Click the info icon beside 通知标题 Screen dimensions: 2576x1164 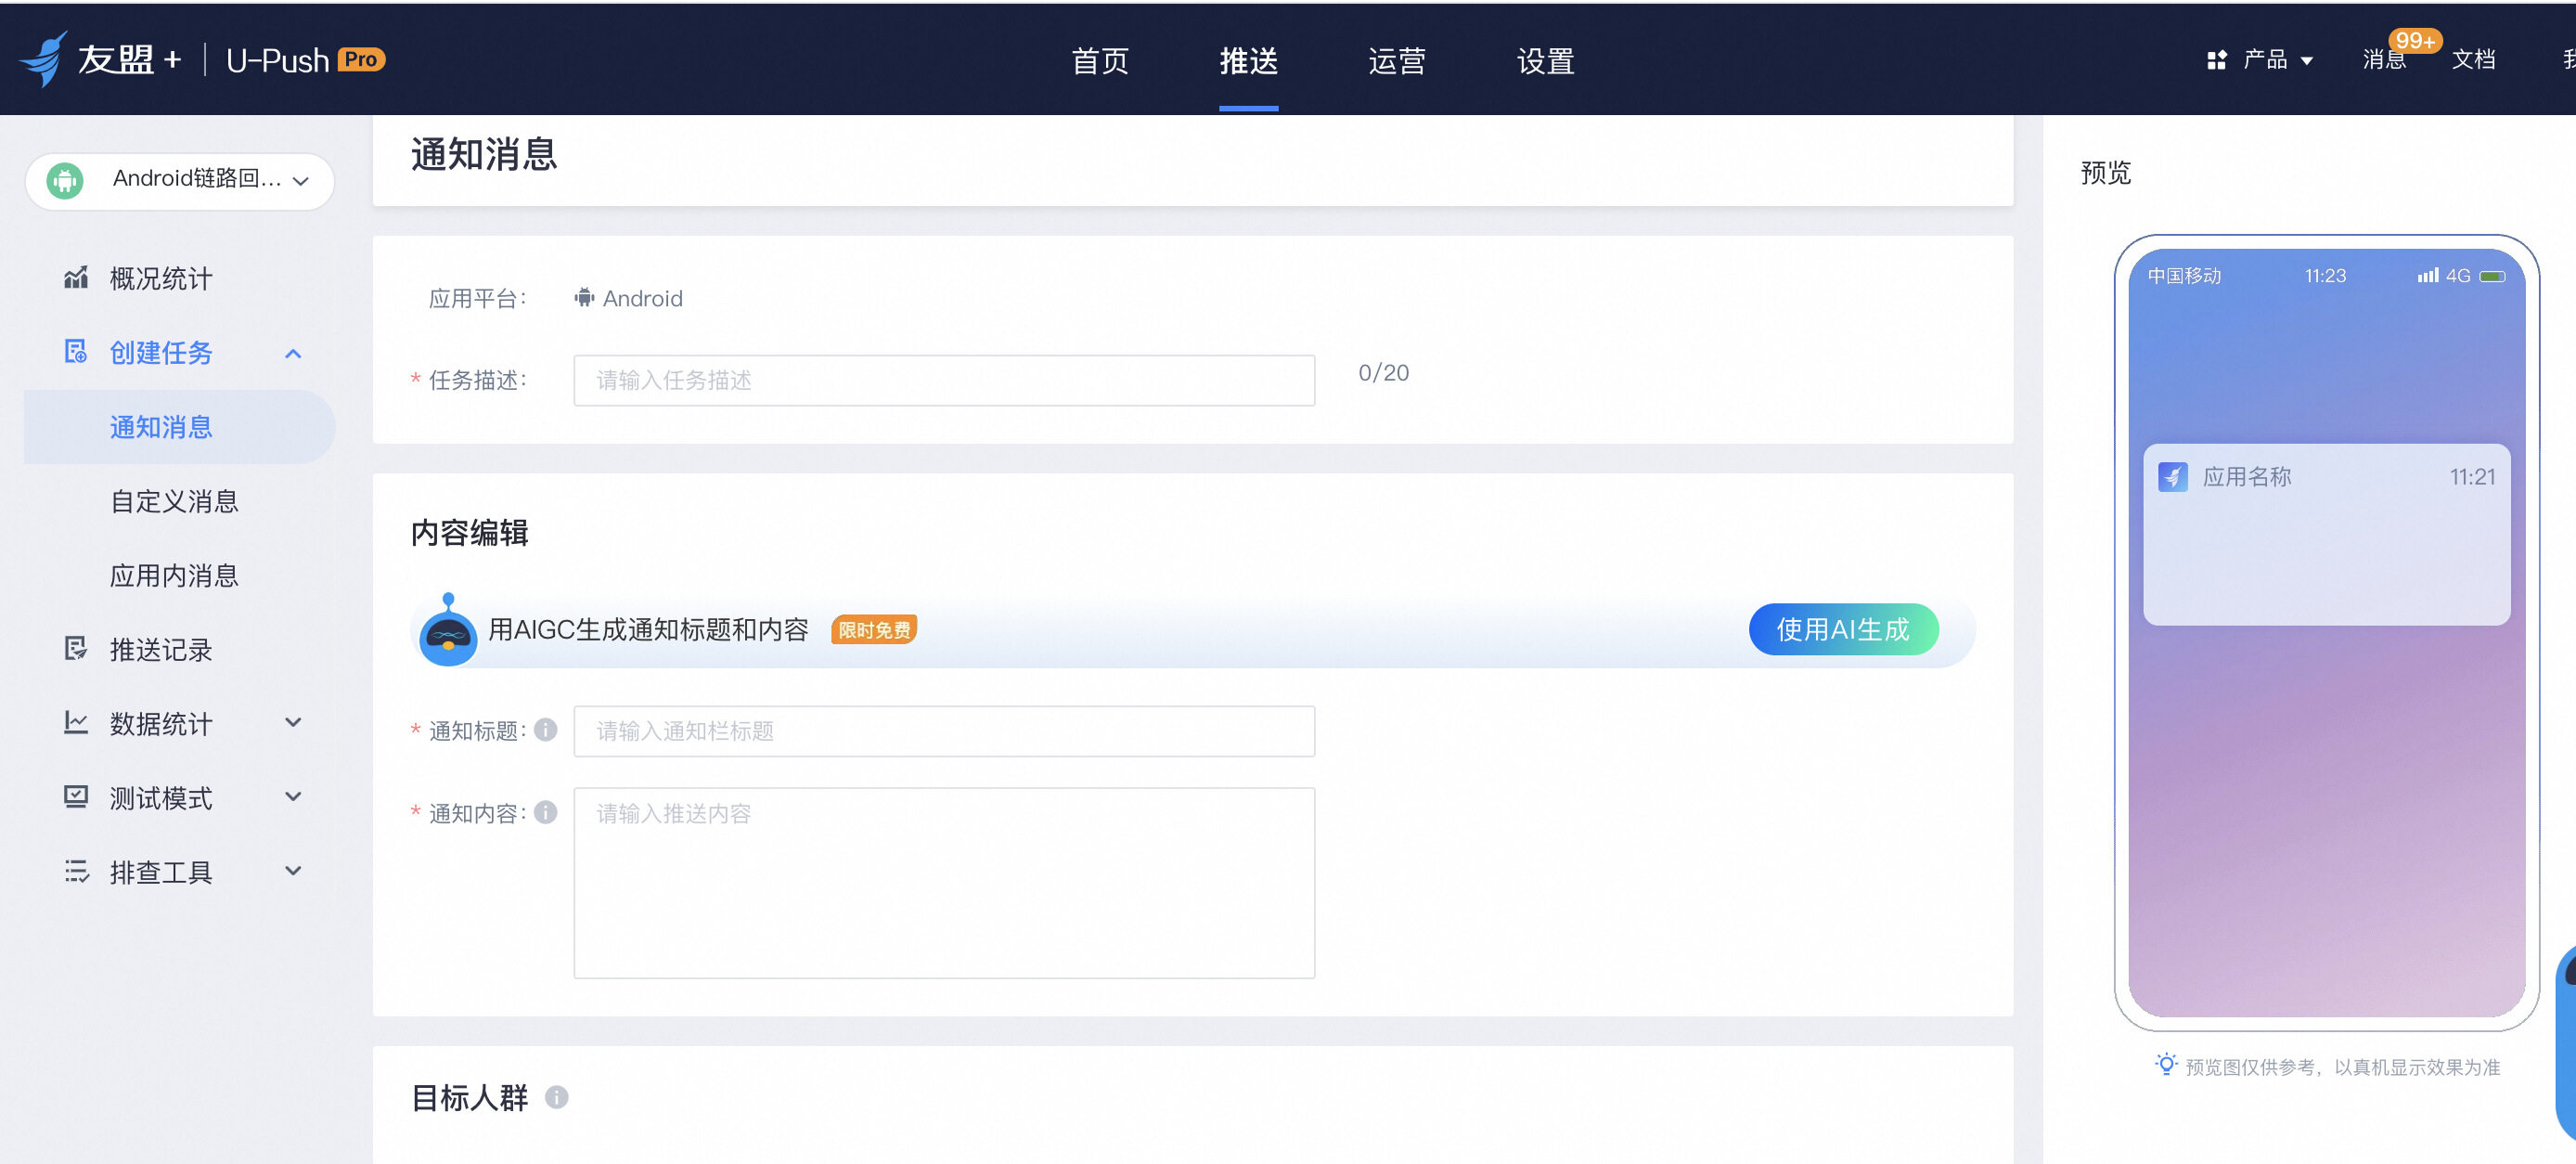click(x=545, y=730)
